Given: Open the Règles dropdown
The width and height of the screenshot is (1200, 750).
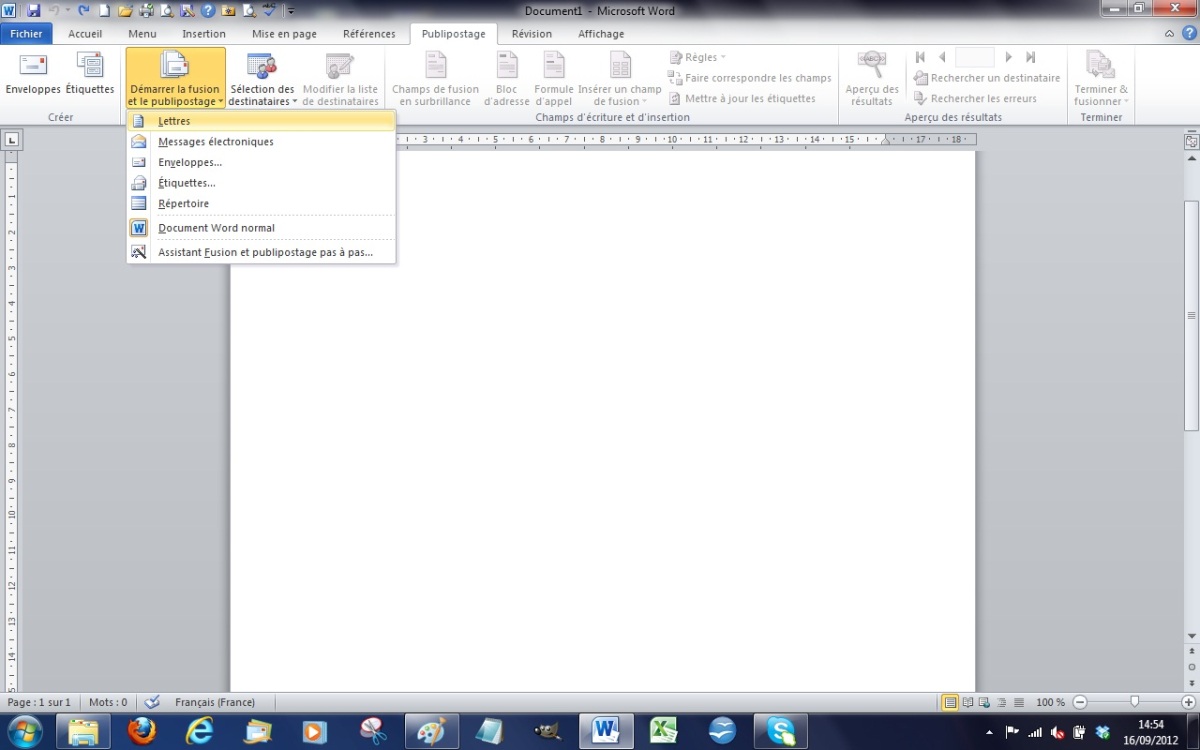Looking at the screenshot, I should pos(697,57).
